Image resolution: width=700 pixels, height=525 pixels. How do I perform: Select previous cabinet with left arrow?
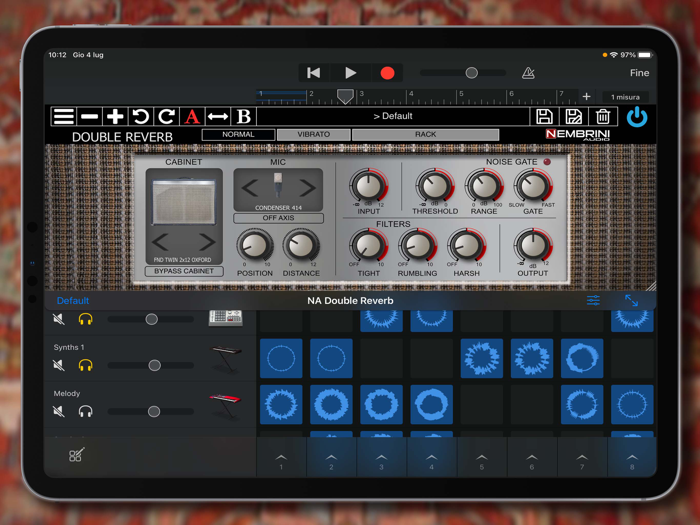[x=160, y=242]
